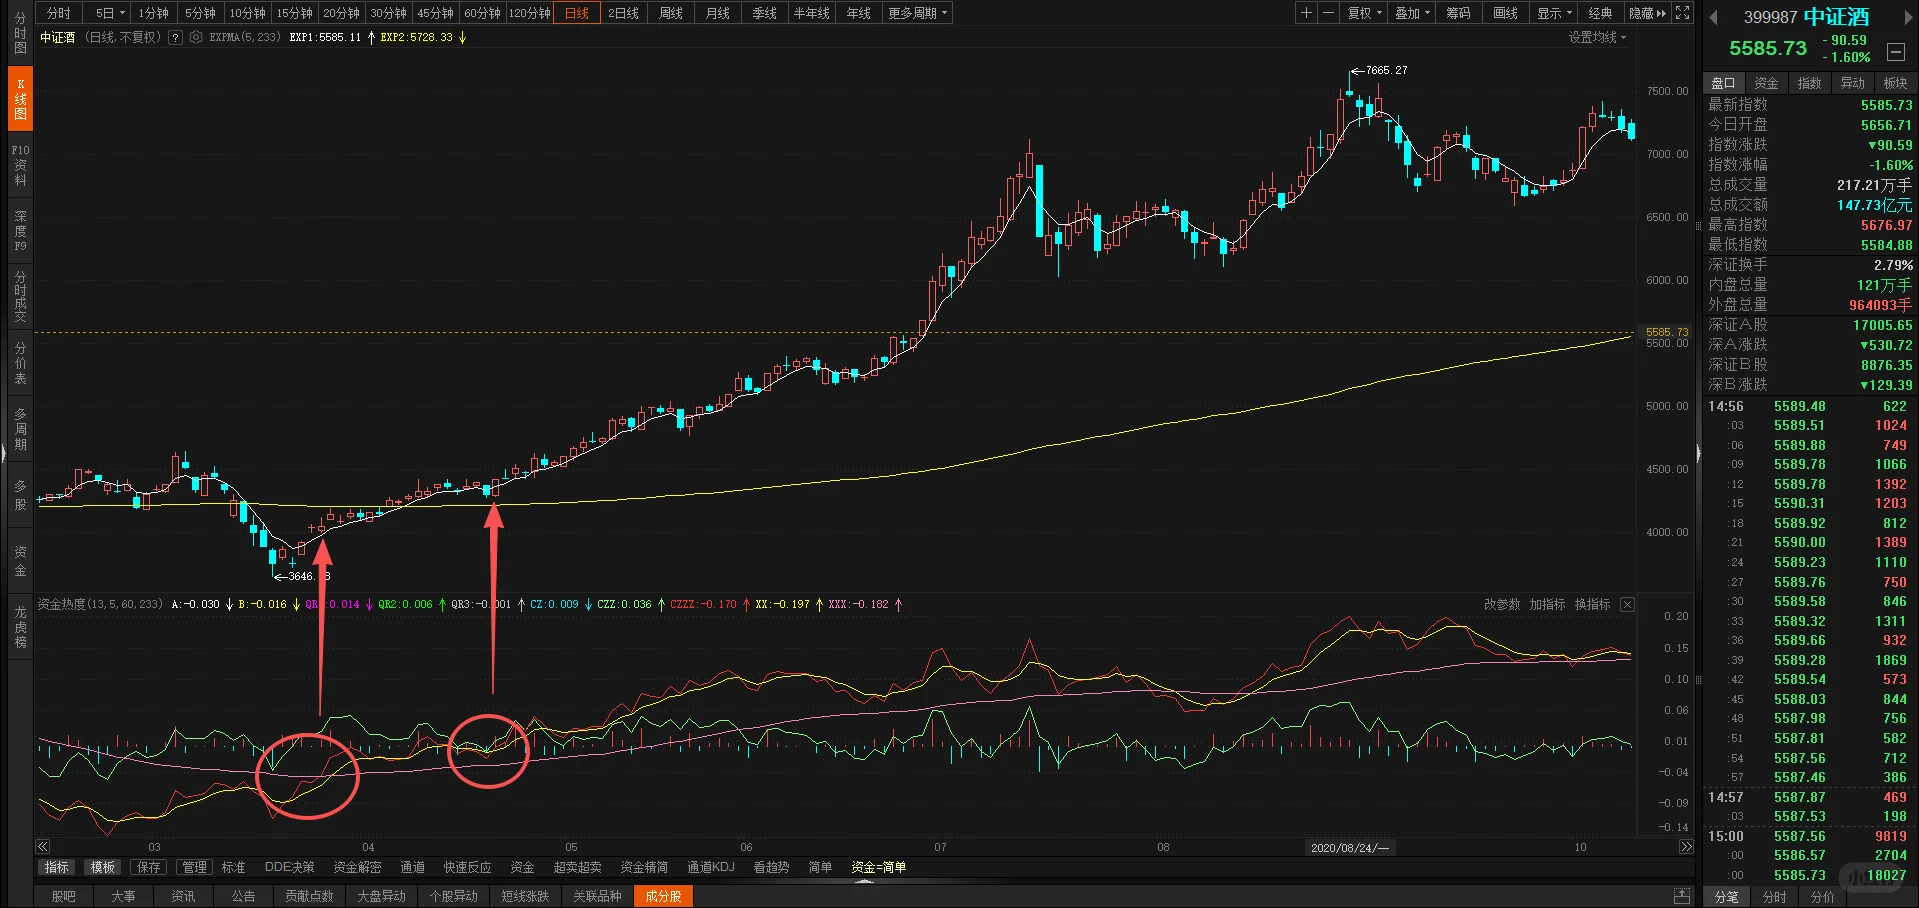Open 分价表 in left sidebar
1919x908 pixels.
tap(20, 363)
